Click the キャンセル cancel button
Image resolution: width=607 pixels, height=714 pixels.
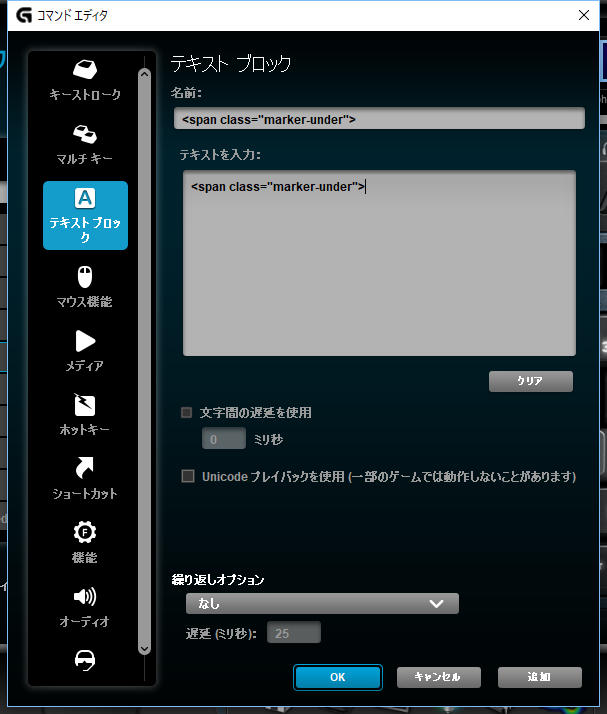coord(439,678)
